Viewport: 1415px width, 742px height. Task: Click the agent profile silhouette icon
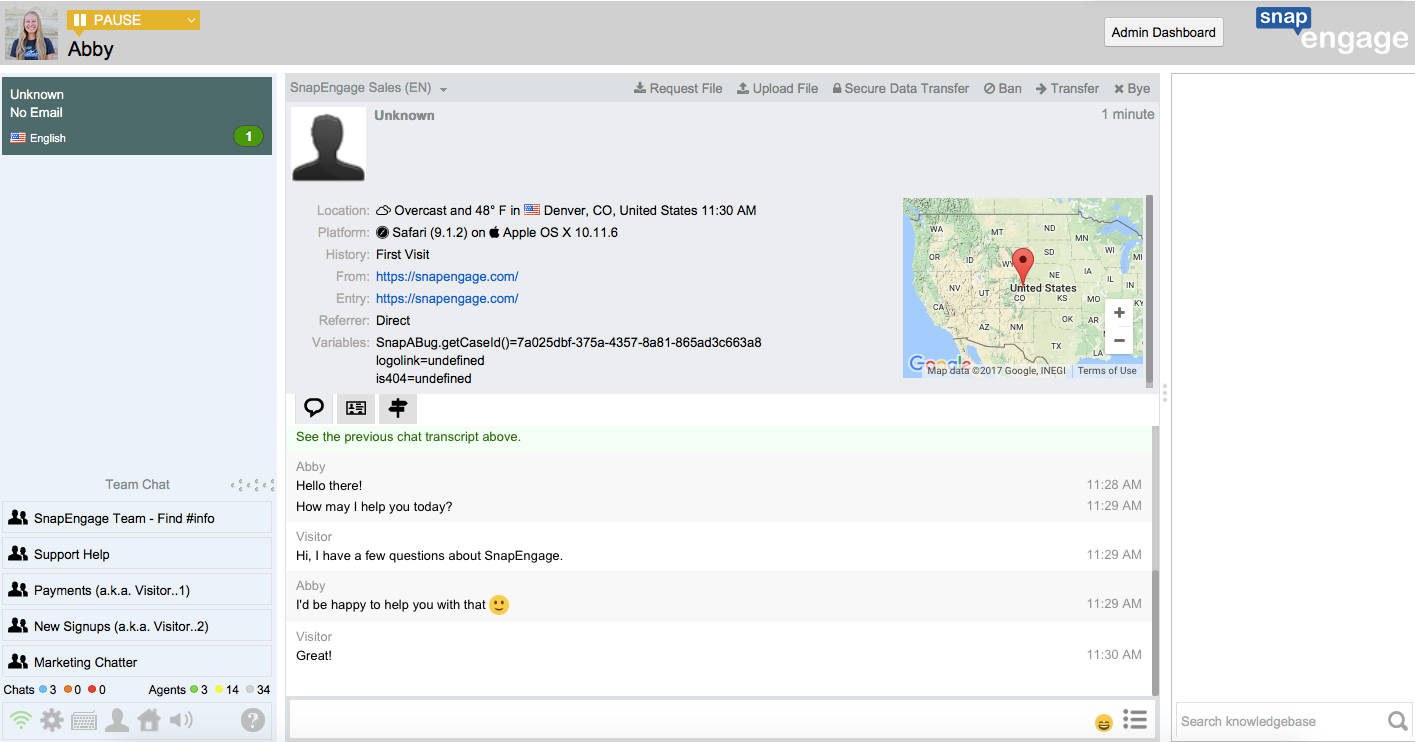tap(117, 720)
